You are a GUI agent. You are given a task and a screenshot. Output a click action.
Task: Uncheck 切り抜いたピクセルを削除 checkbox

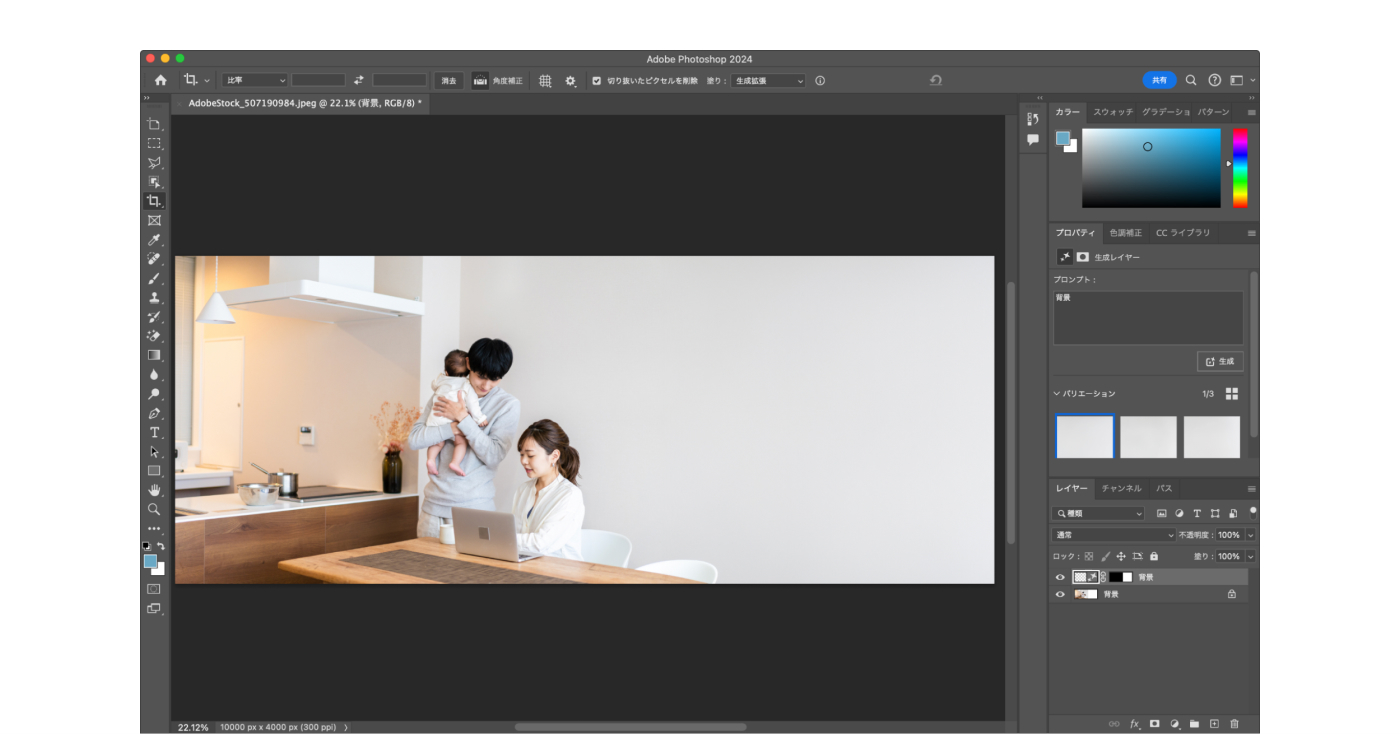pyautogui.click(x=597, y=81)
